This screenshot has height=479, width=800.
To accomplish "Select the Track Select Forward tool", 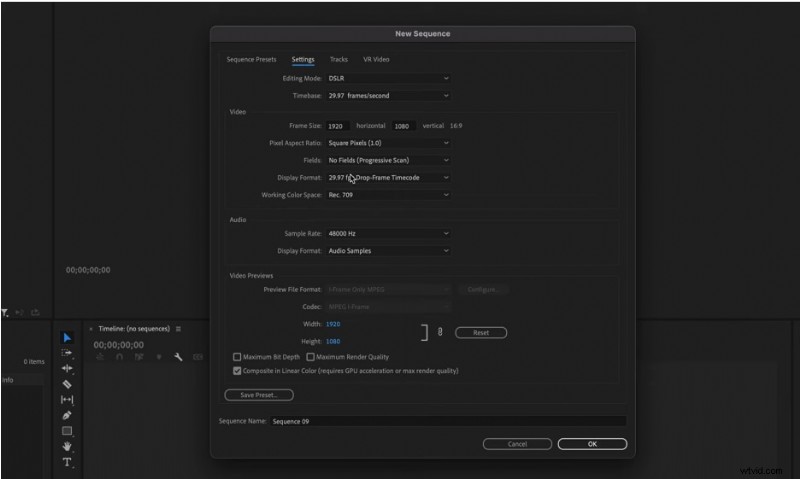I will [67, 353].
